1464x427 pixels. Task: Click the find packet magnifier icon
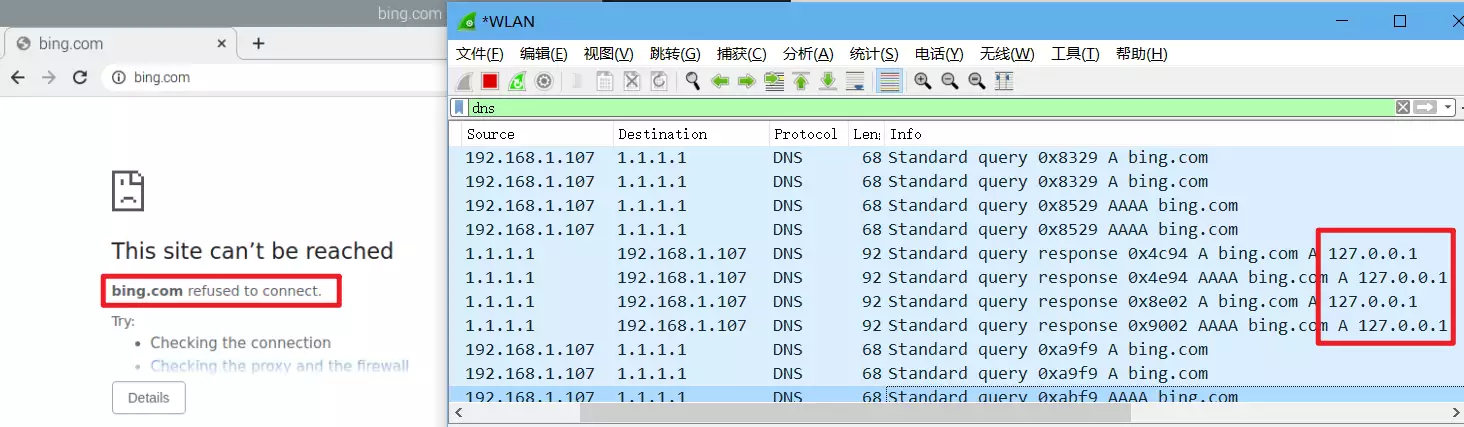point(692,82)
